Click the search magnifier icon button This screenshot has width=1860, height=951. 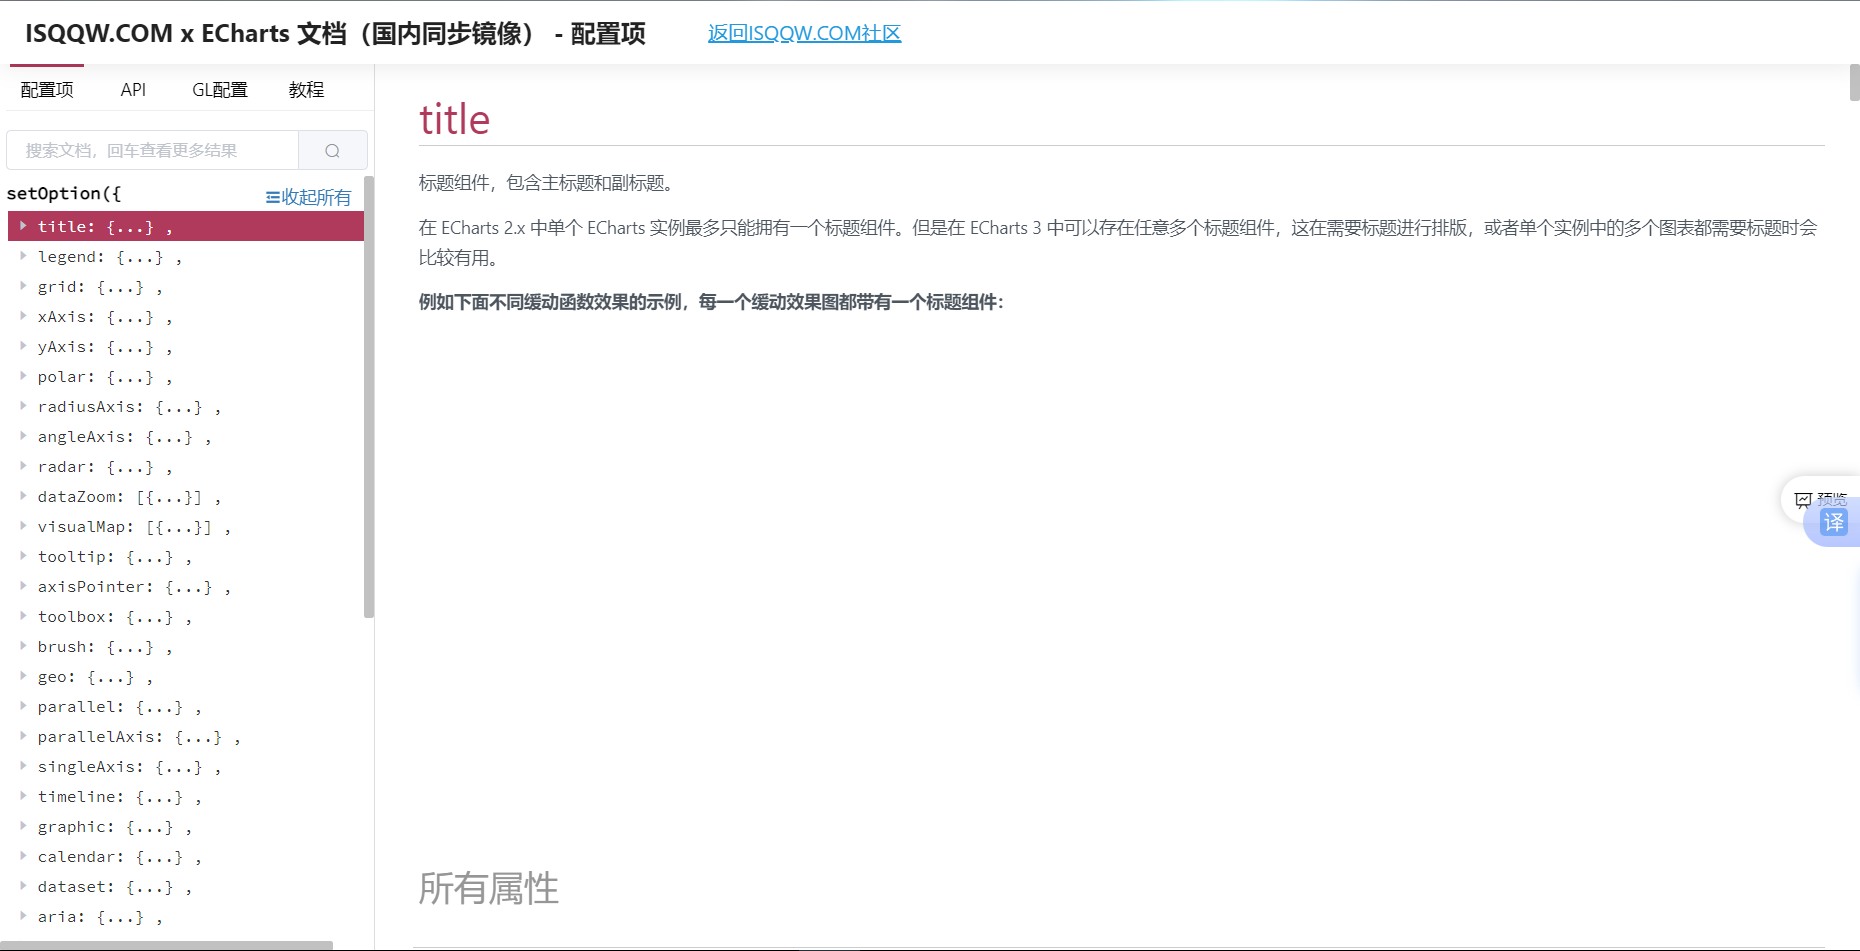pos(332,151)
